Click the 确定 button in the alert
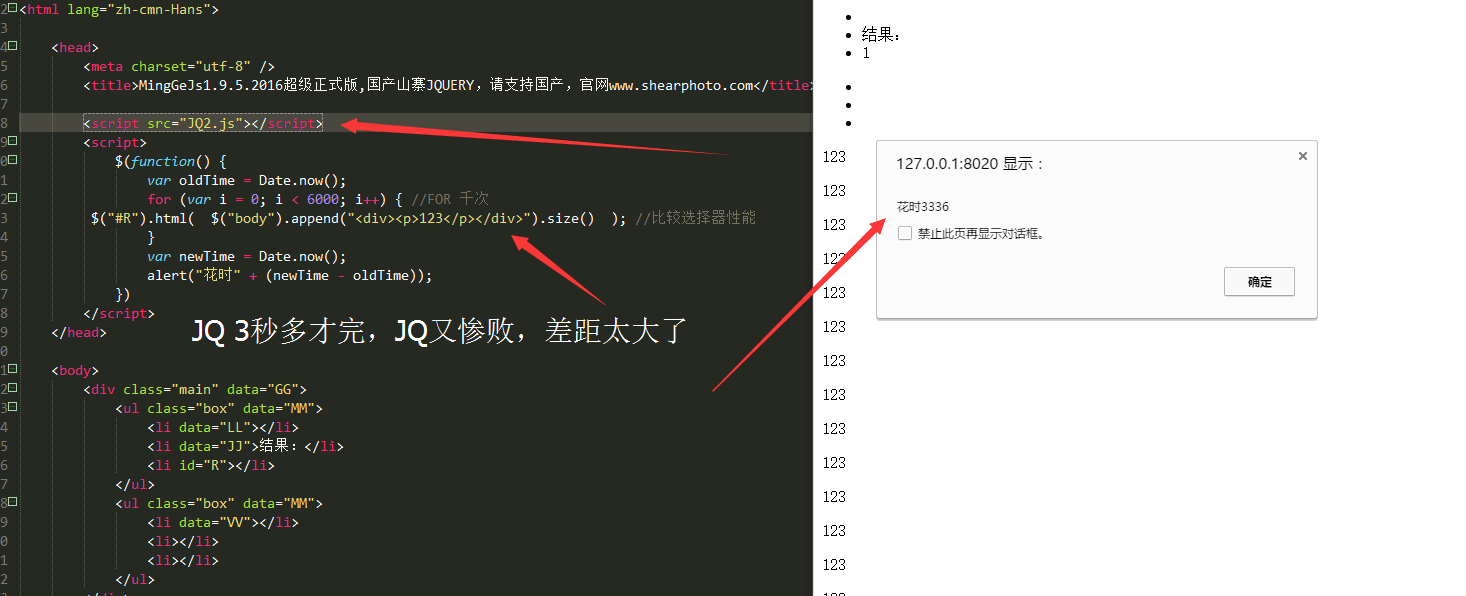This screenshot has height=596, width=1466. 1259,282
